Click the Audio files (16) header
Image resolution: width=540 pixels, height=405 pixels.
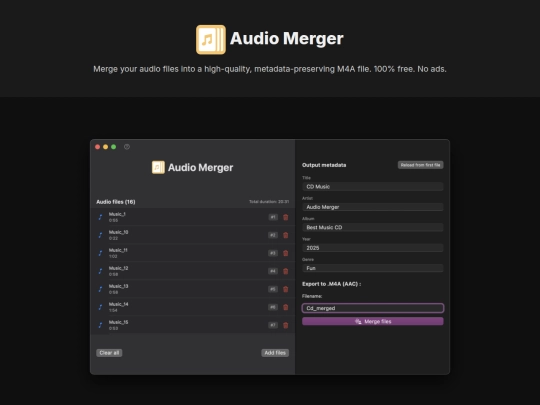116,202
